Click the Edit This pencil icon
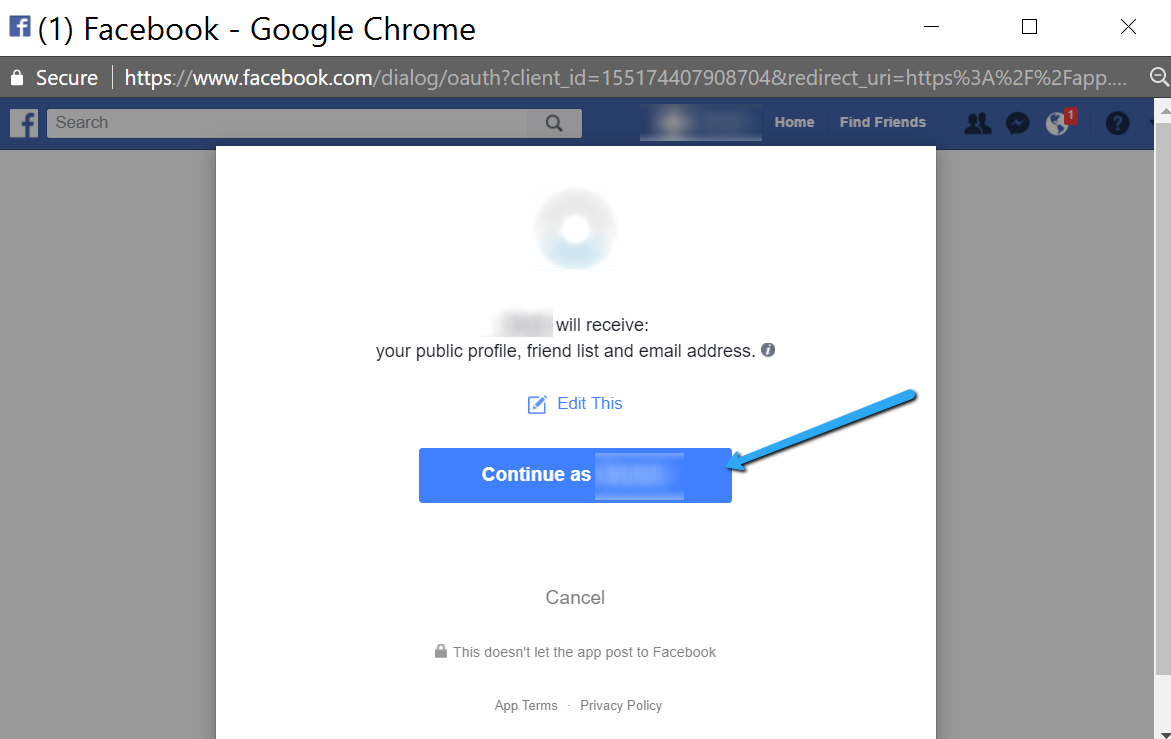This screenshot has width=1171, height=739. tap(537, 404)
